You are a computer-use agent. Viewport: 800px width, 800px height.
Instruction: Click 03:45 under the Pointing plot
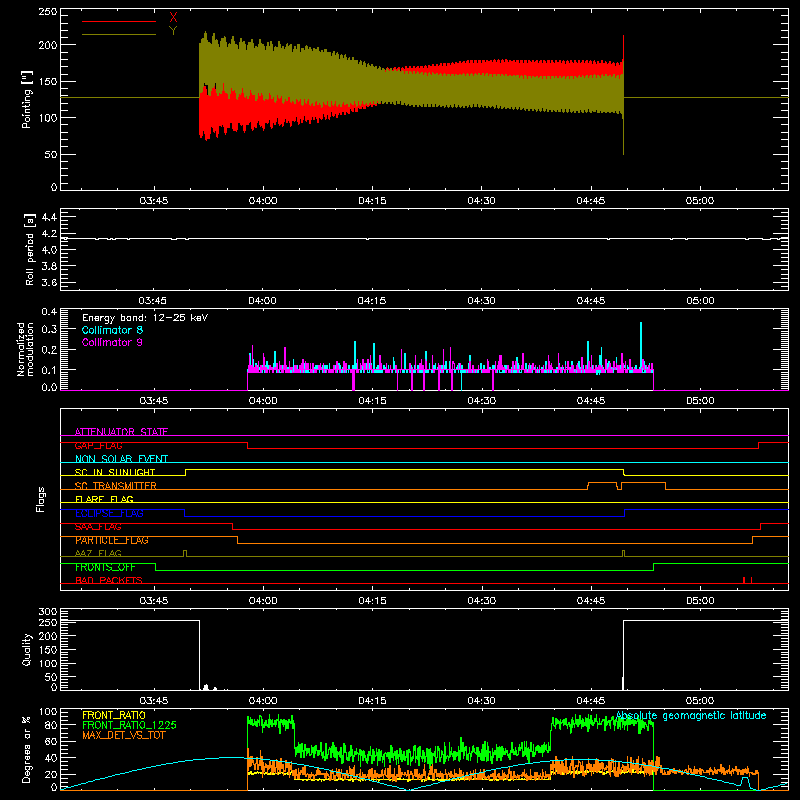coord(154,201)
